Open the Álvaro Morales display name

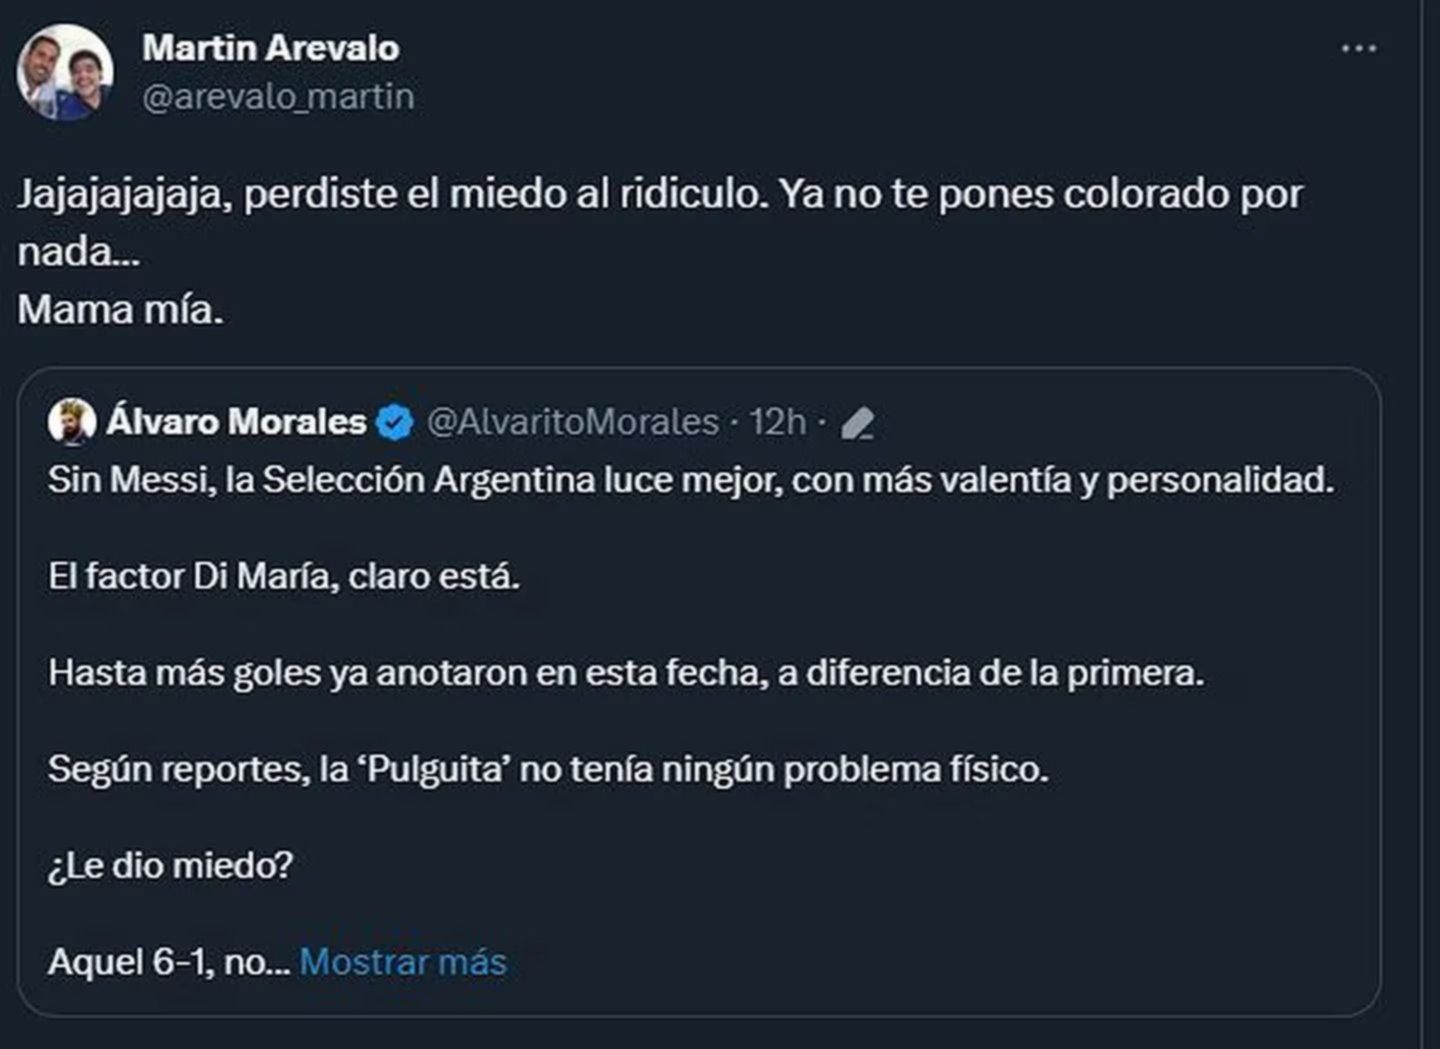[x=236, y=422]
